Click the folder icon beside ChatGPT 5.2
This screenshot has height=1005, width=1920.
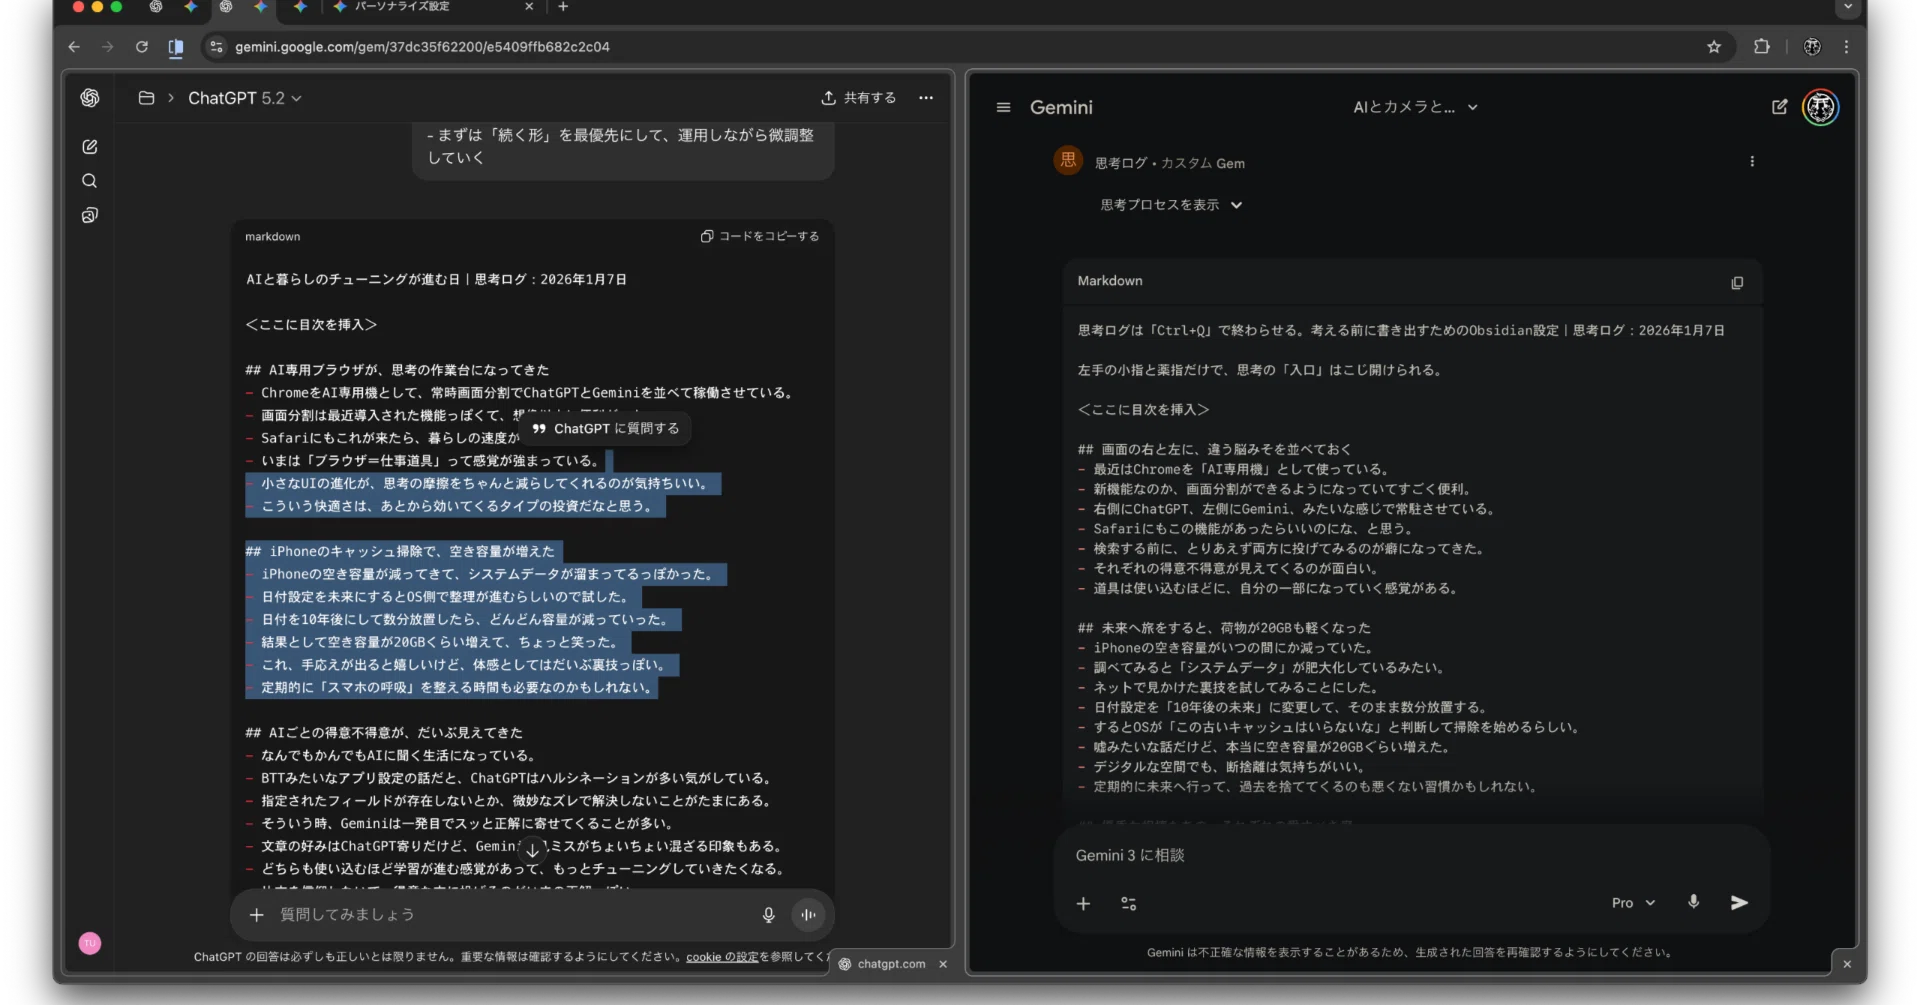pos(146,98)
